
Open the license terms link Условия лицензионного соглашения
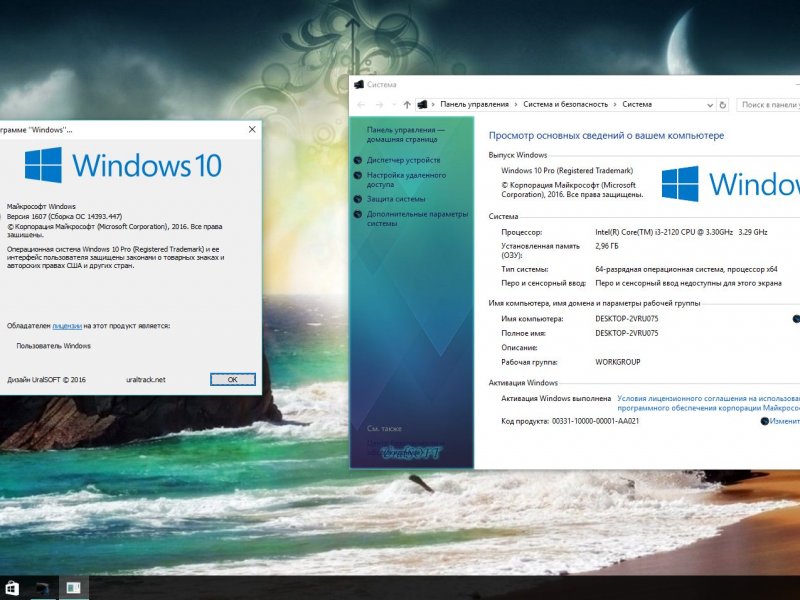708,403
